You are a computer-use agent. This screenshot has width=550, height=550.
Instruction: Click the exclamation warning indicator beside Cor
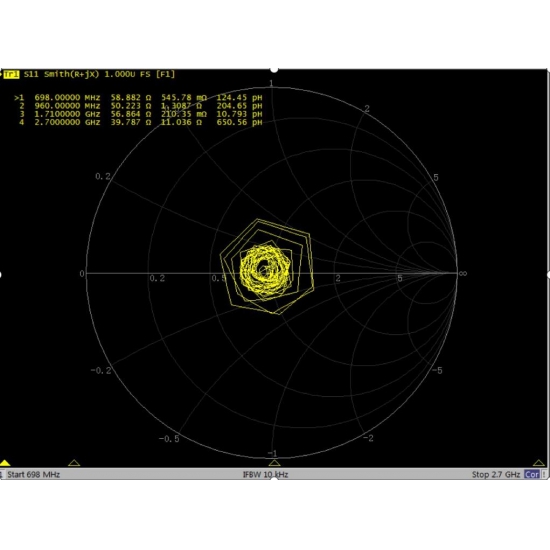coord(544,474)
